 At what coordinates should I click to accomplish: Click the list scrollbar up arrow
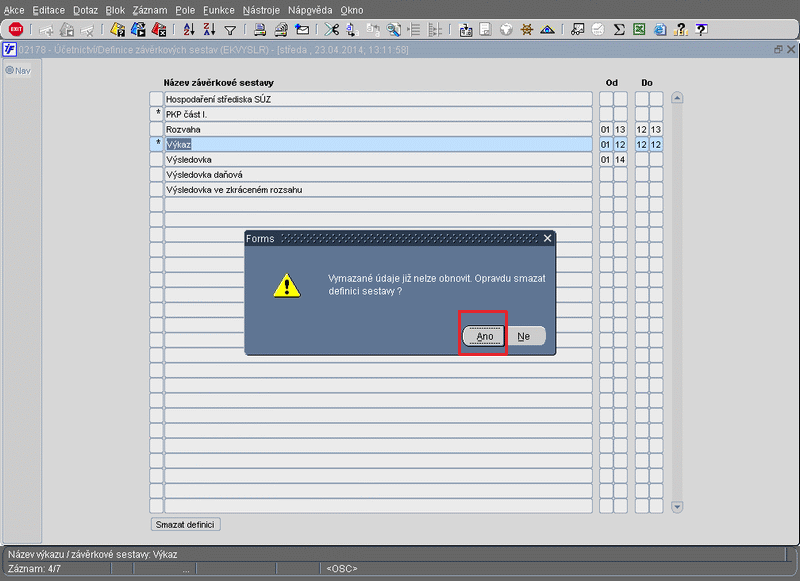point(677,98)
